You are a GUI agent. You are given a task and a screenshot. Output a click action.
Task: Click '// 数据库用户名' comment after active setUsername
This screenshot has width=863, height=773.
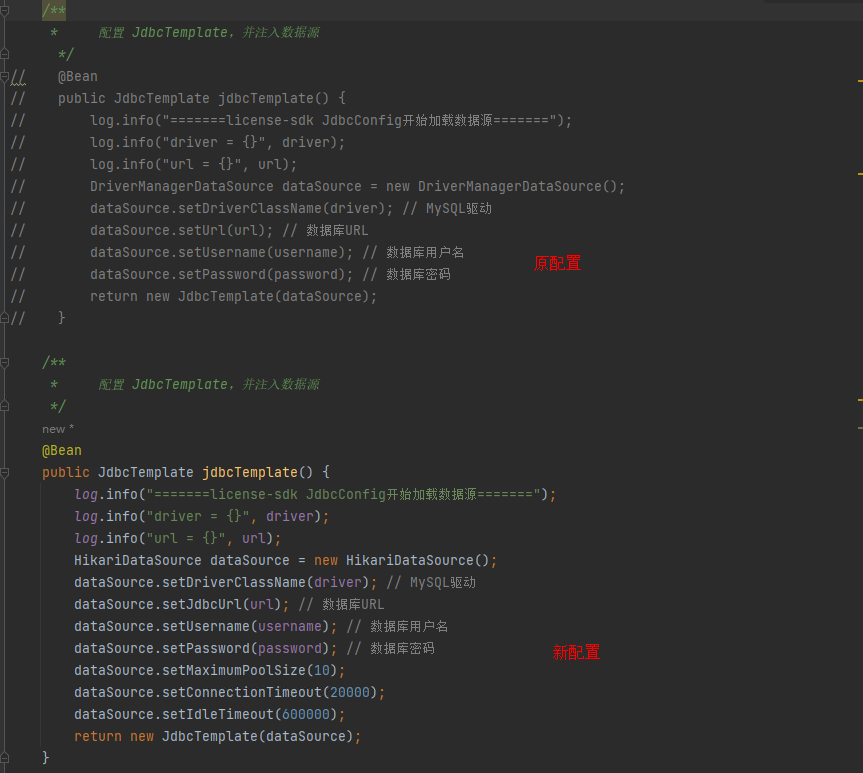coord(397,627)
